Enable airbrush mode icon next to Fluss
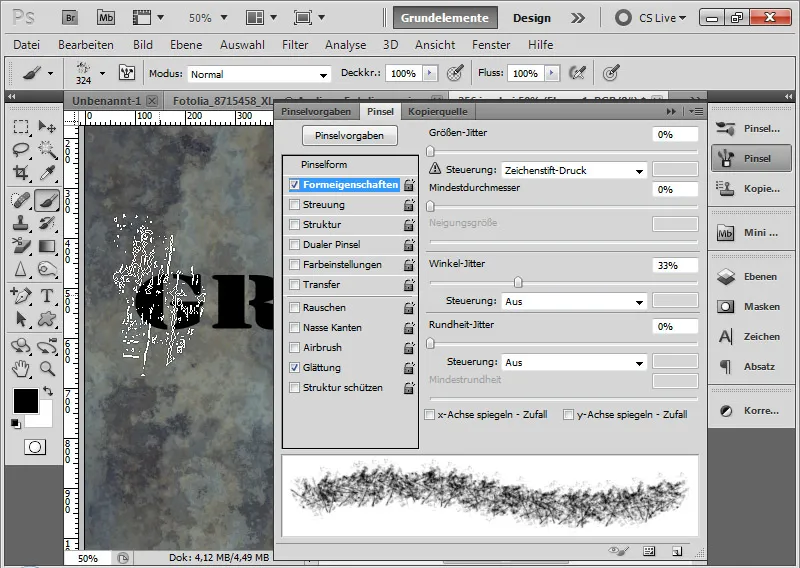Screen dimensions: 800x568 pyautogui.click(x=577, y=73)
